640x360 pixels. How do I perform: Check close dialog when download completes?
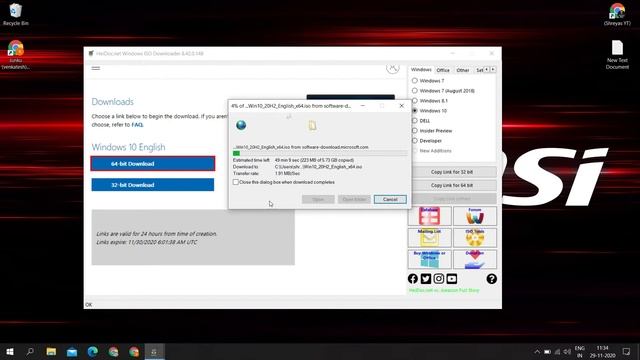click(236, 182)
